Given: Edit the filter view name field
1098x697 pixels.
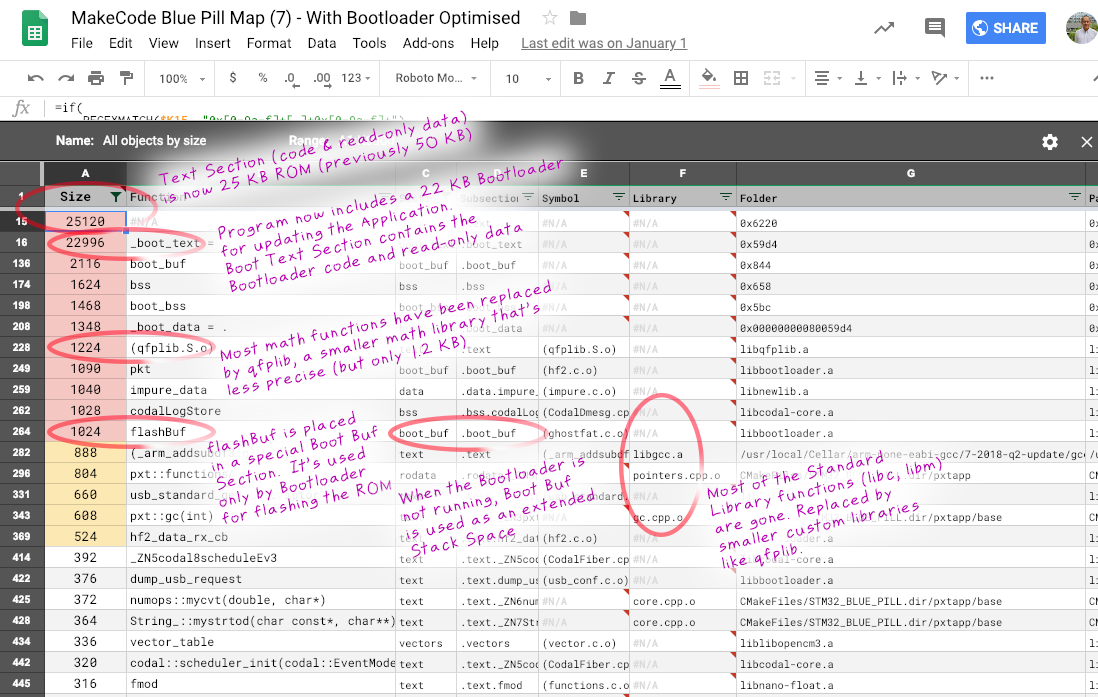Looking at the screenshot, I should tap(155, 141).
